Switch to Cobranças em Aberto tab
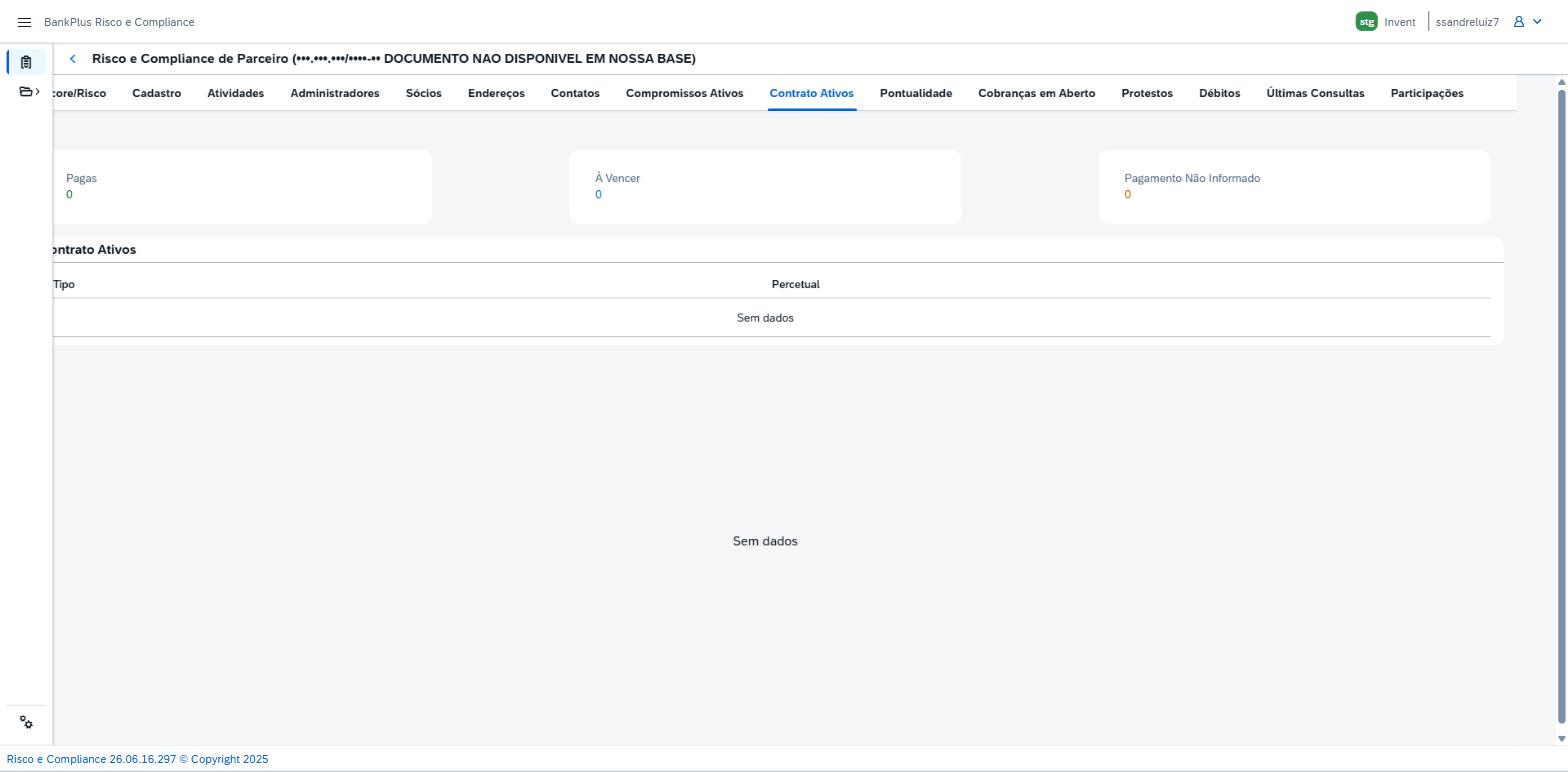This screenshot has width=1568, height=772. [x=1037, y=93]
